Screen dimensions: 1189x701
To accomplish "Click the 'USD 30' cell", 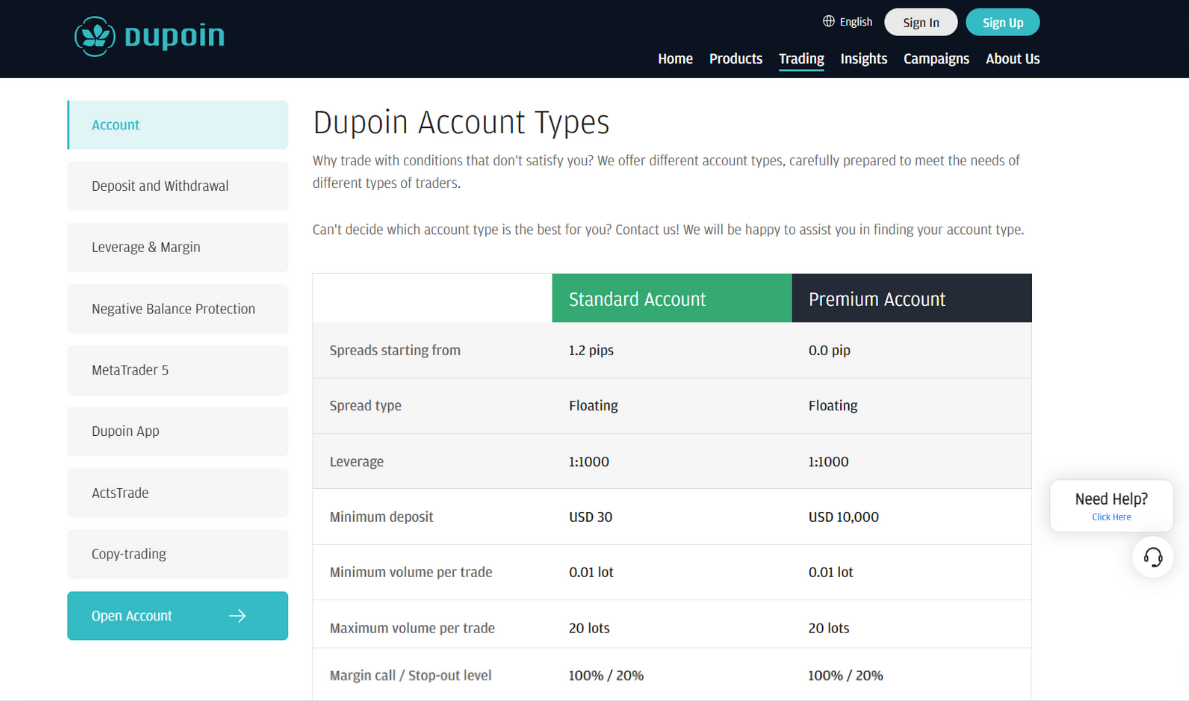I will [591, 517].
